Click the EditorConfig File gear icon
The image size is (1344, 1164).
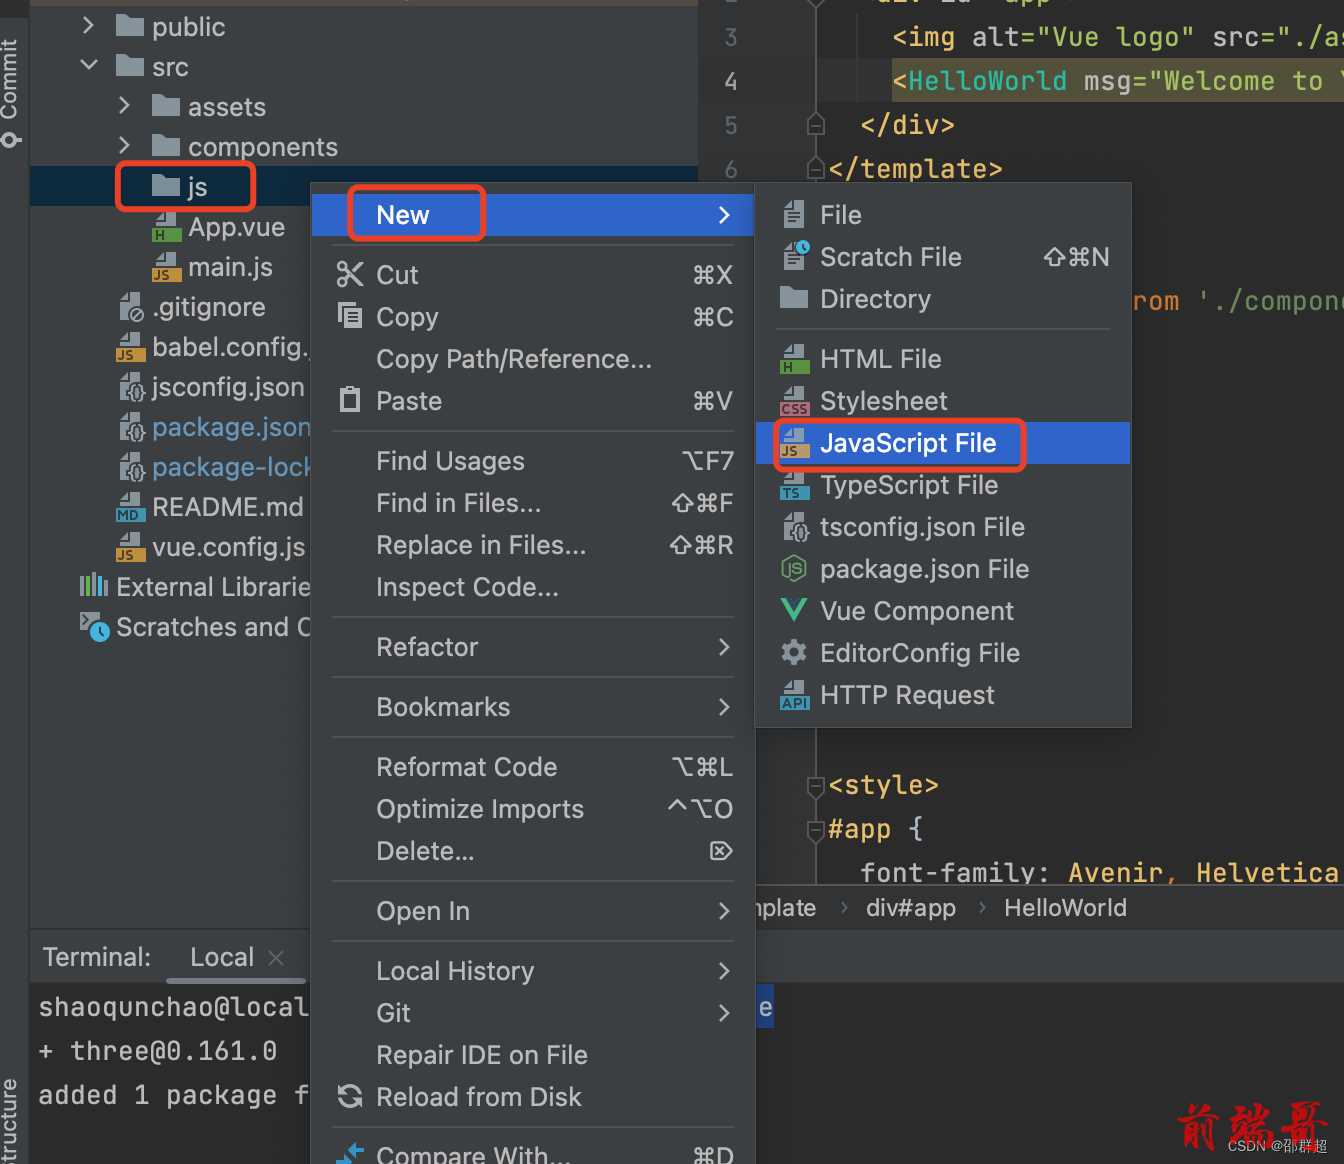tap(794, 652)
